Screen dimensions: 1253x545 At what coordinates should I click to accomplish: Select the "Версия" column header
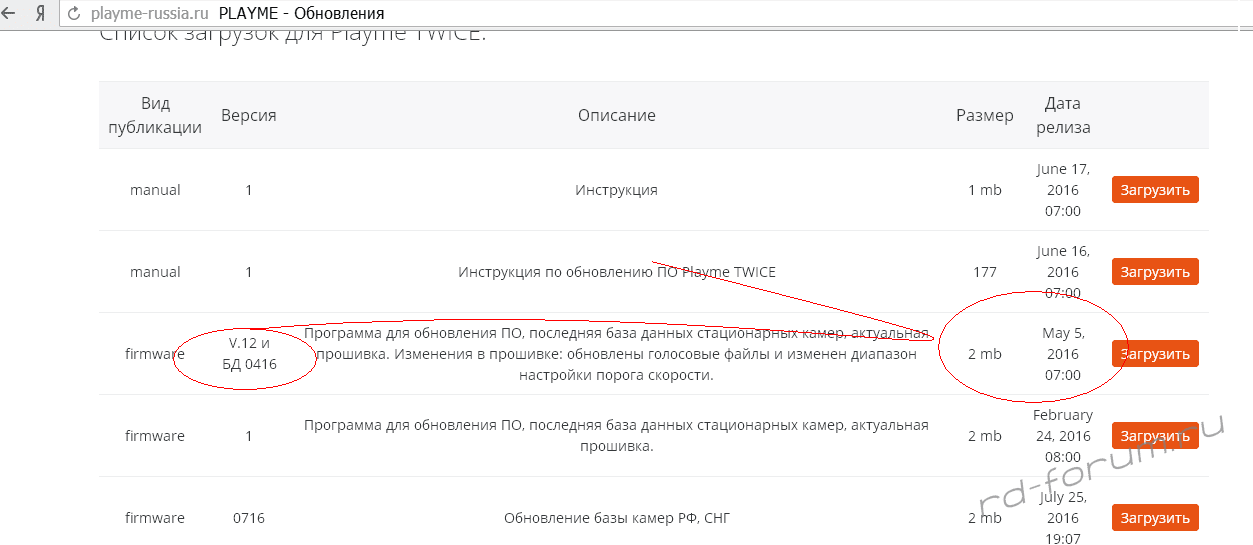click(248, 115)
